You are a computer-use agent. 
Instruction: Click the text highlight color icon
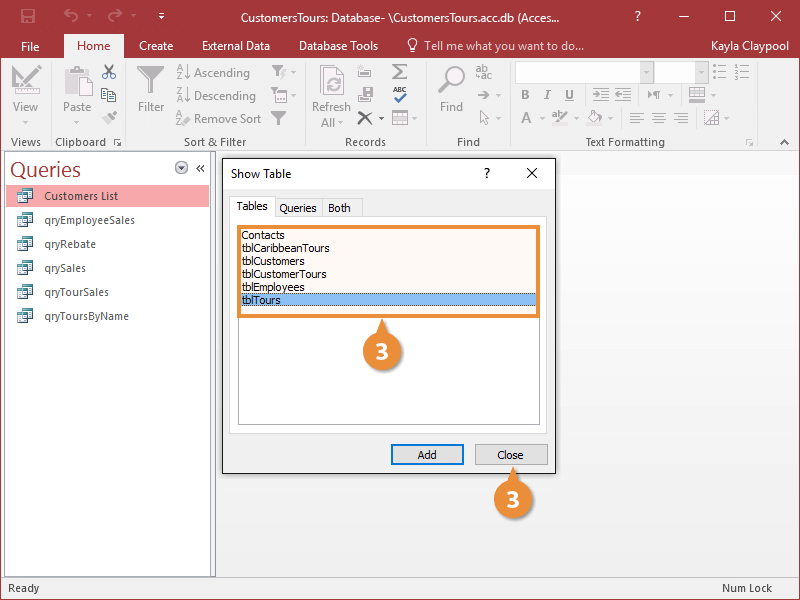click(x=560, y=118)
